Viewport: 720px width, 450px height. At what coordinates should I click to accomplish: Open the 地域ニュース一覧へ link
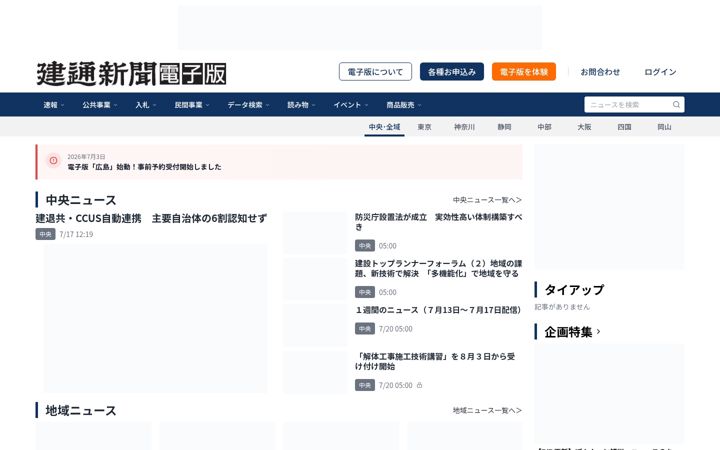(x=487, y=410)
